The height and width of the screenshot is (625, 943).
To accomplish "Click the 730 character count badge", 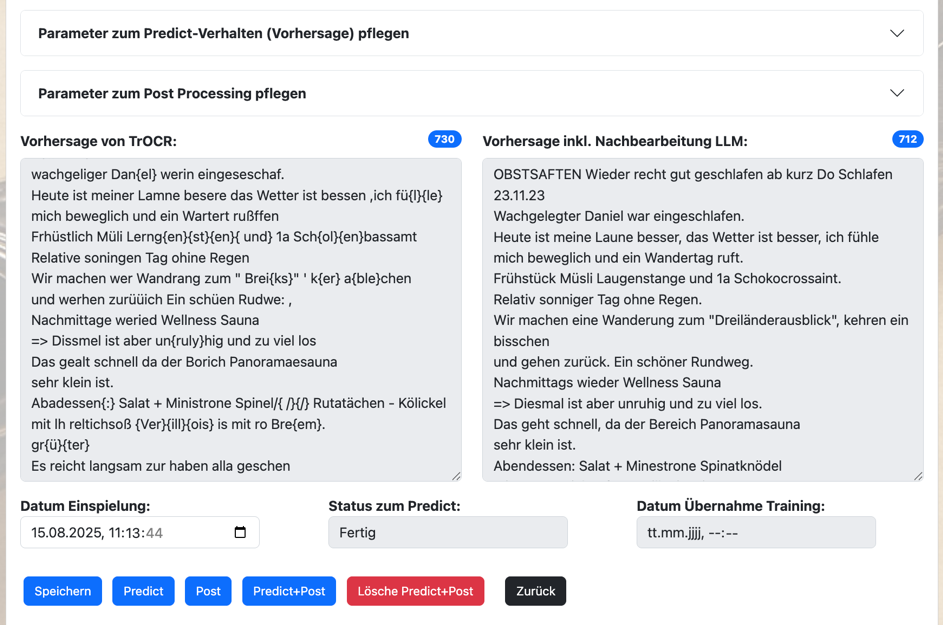I will tap(444, 139).
